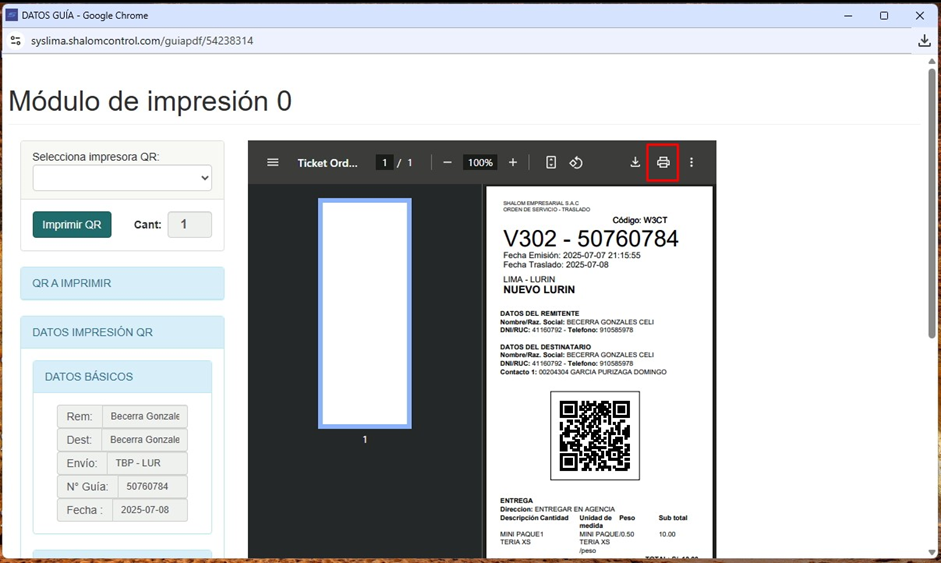This screenshot has height=563, width=941.
Task: Click the print icon in PDF toolbar
Action: point(663,163)
